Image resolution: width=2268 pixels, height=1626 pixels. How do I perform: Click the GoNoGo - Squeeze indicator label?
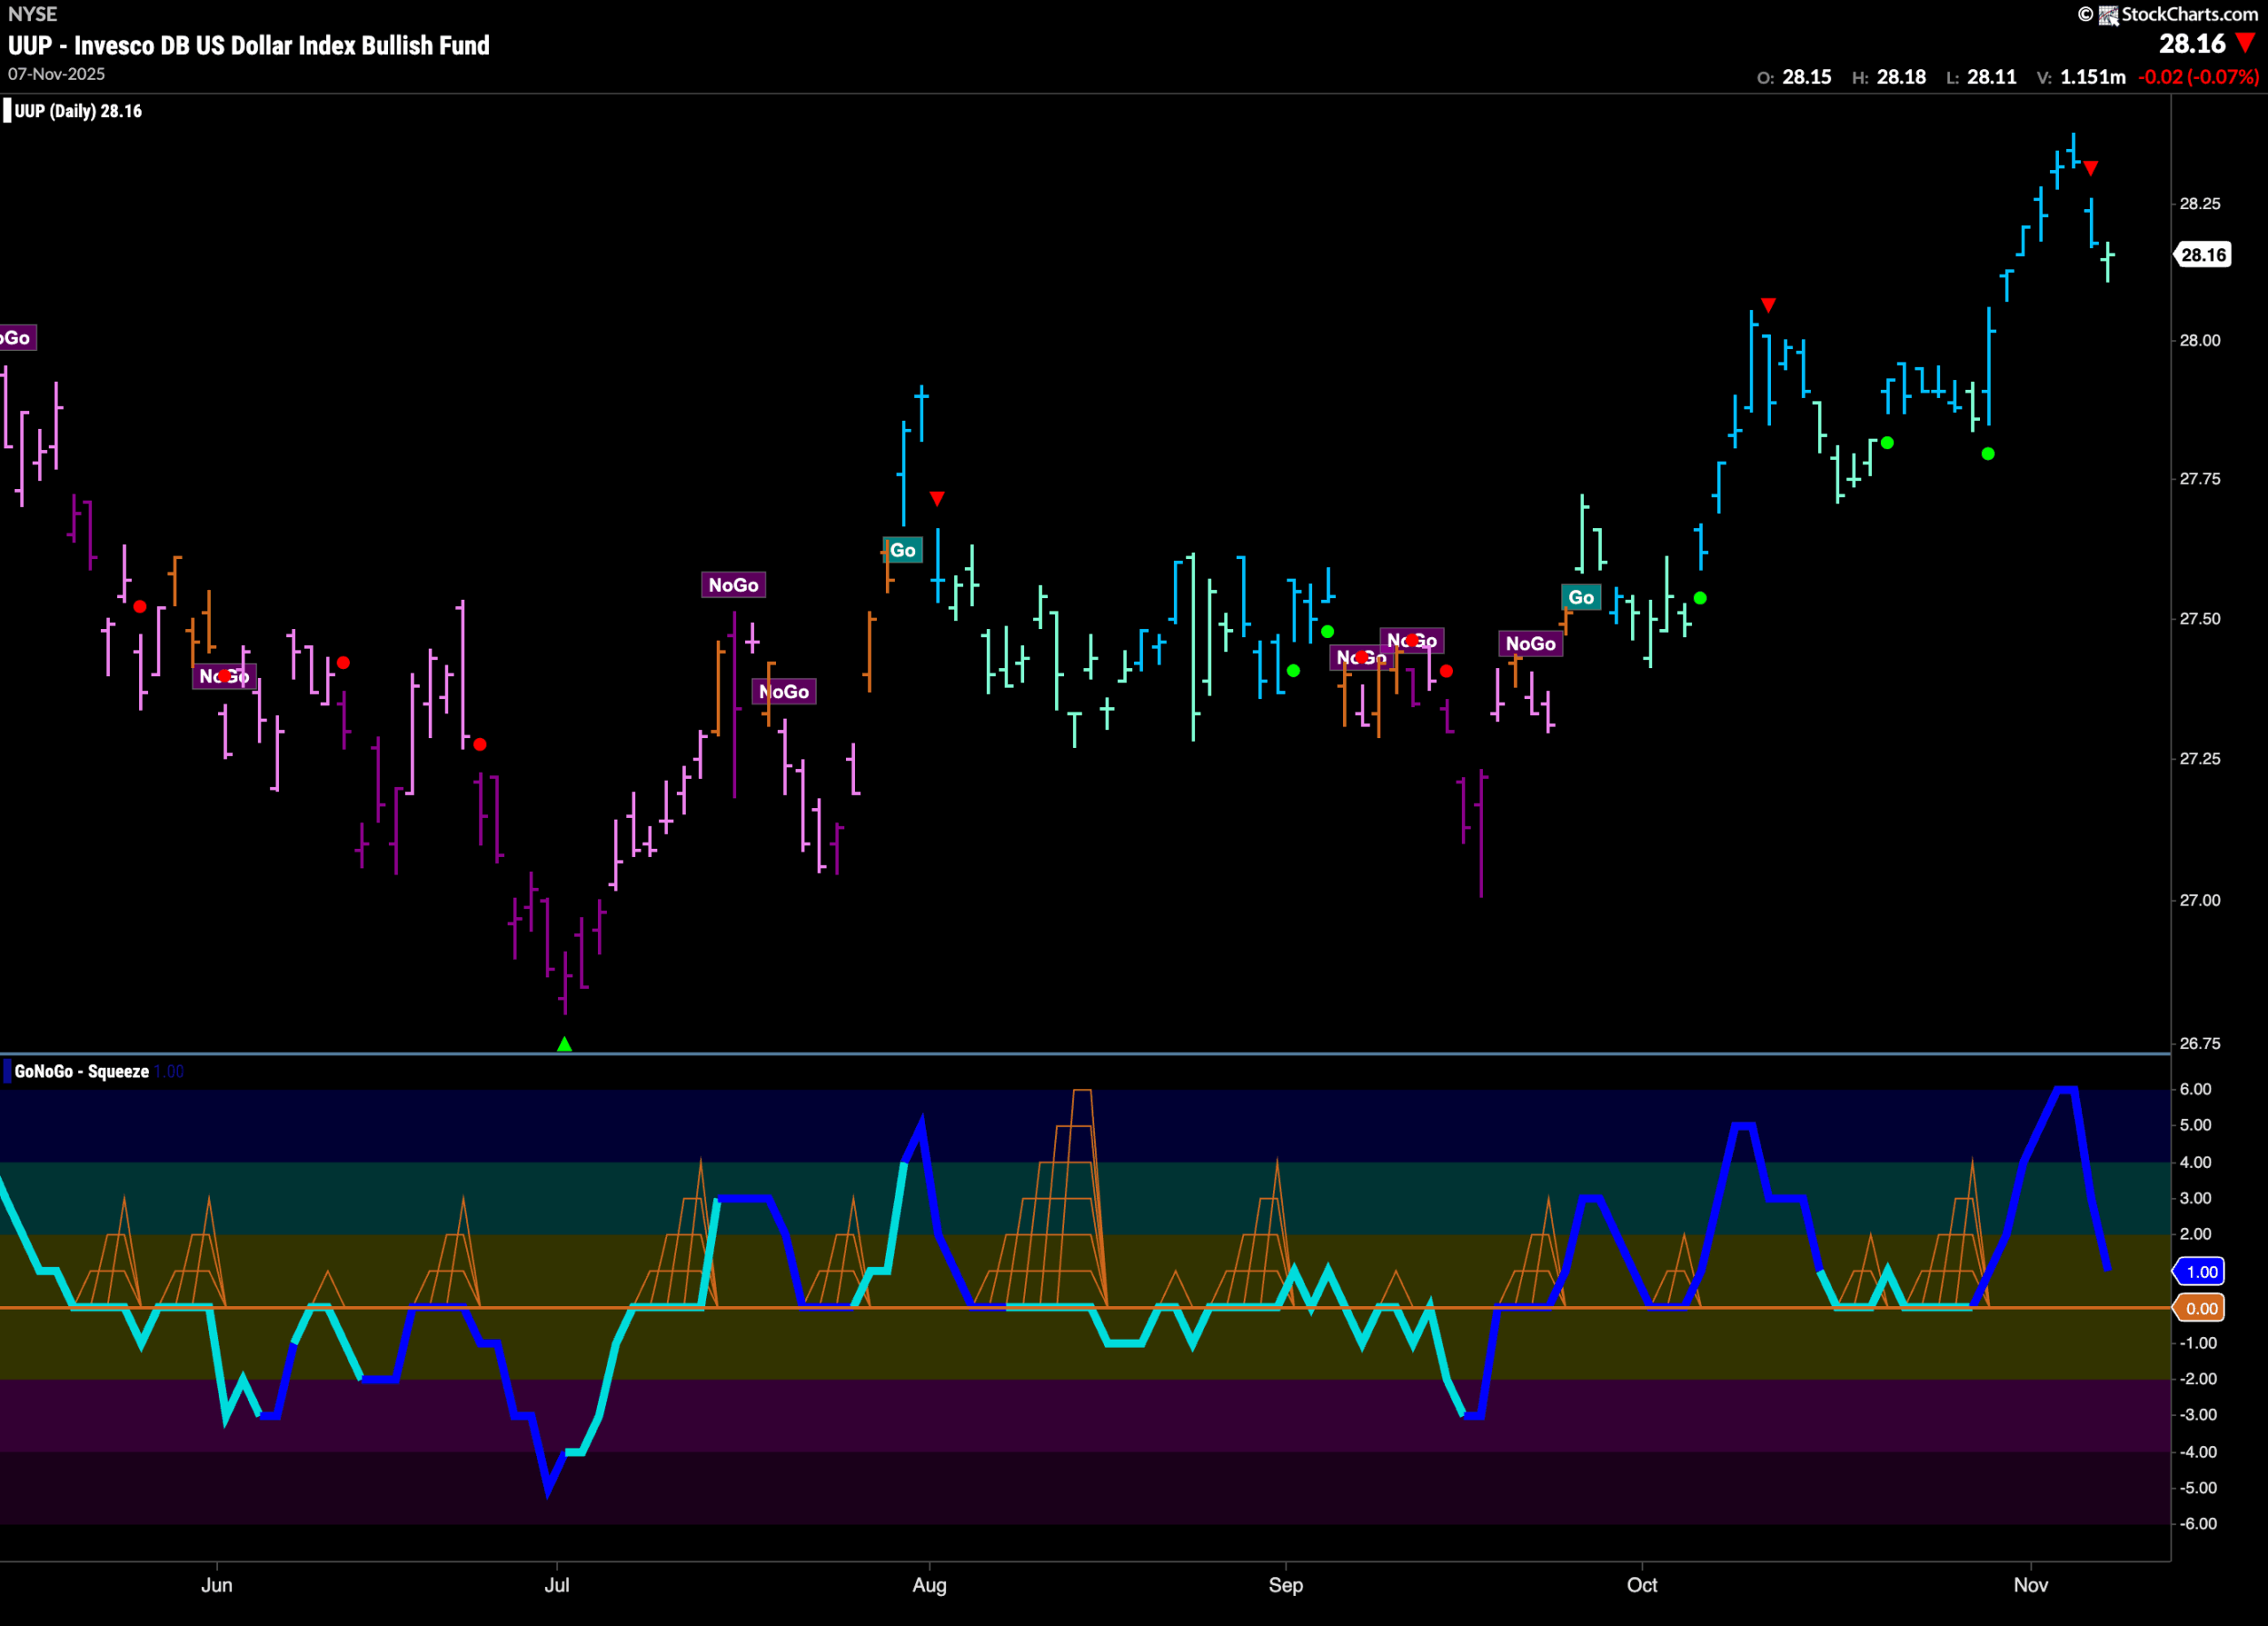coord(82,1071)
